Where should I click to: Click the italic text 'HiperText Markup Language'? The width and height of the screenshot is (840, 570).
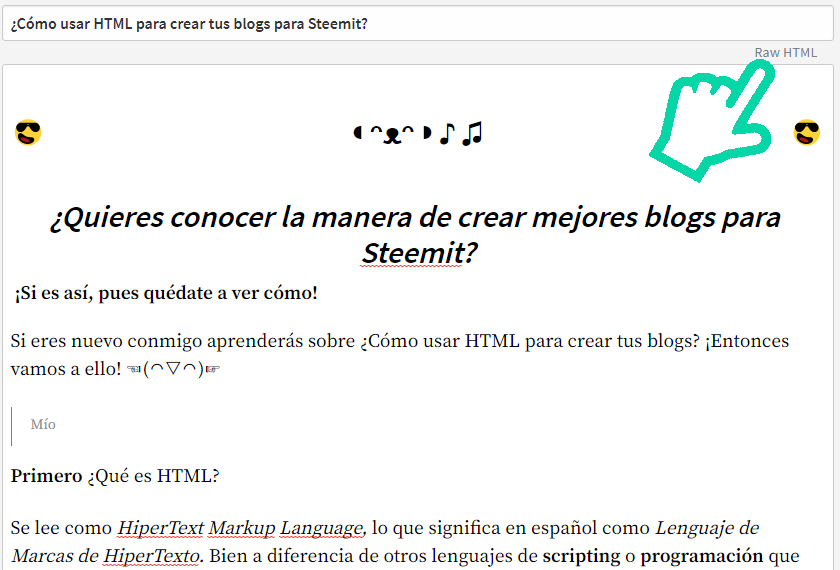click(240, 528)
